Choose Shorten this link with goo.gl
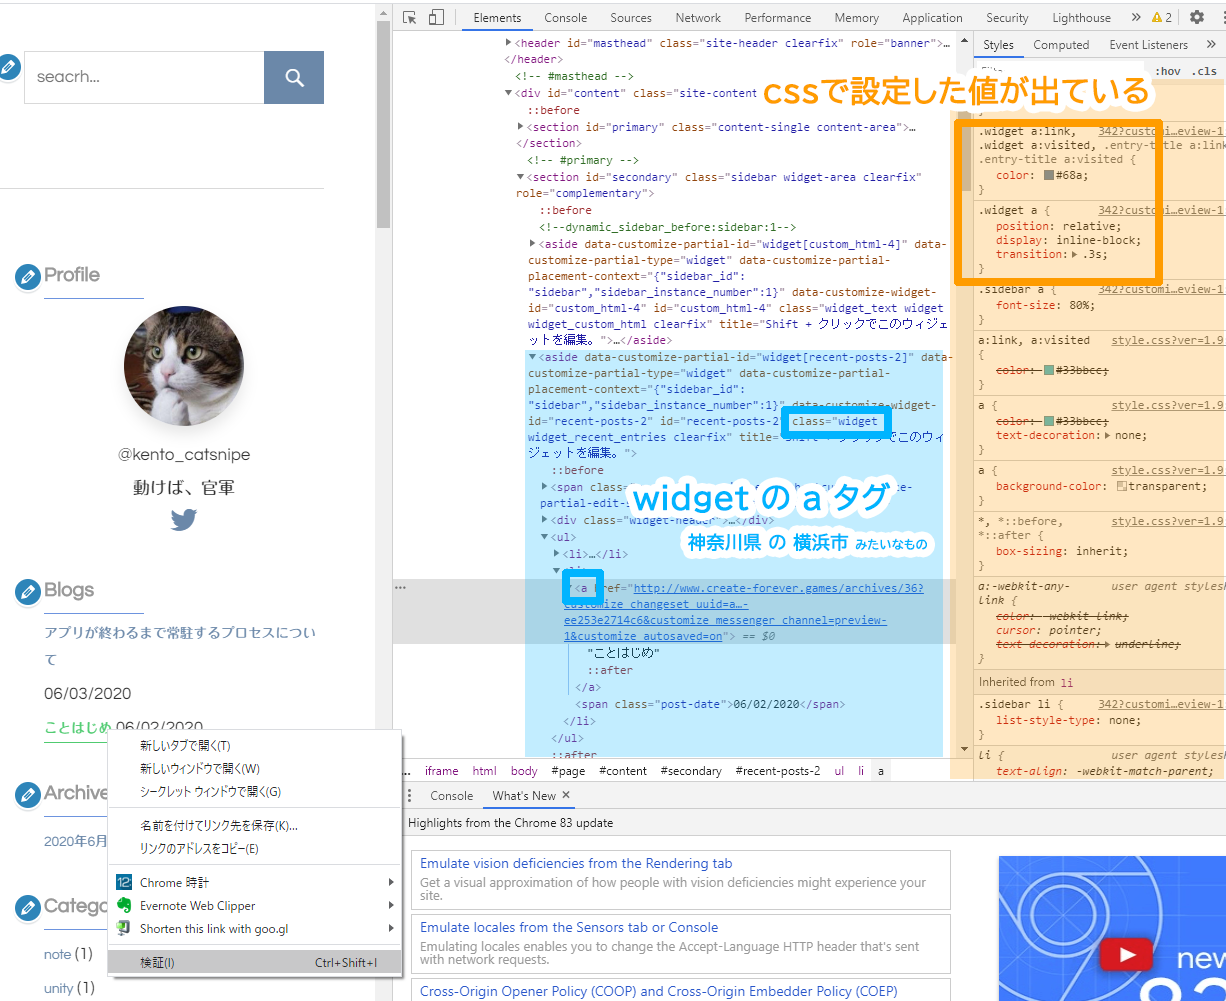The image size is (1226, 1001). click(254, 929)
